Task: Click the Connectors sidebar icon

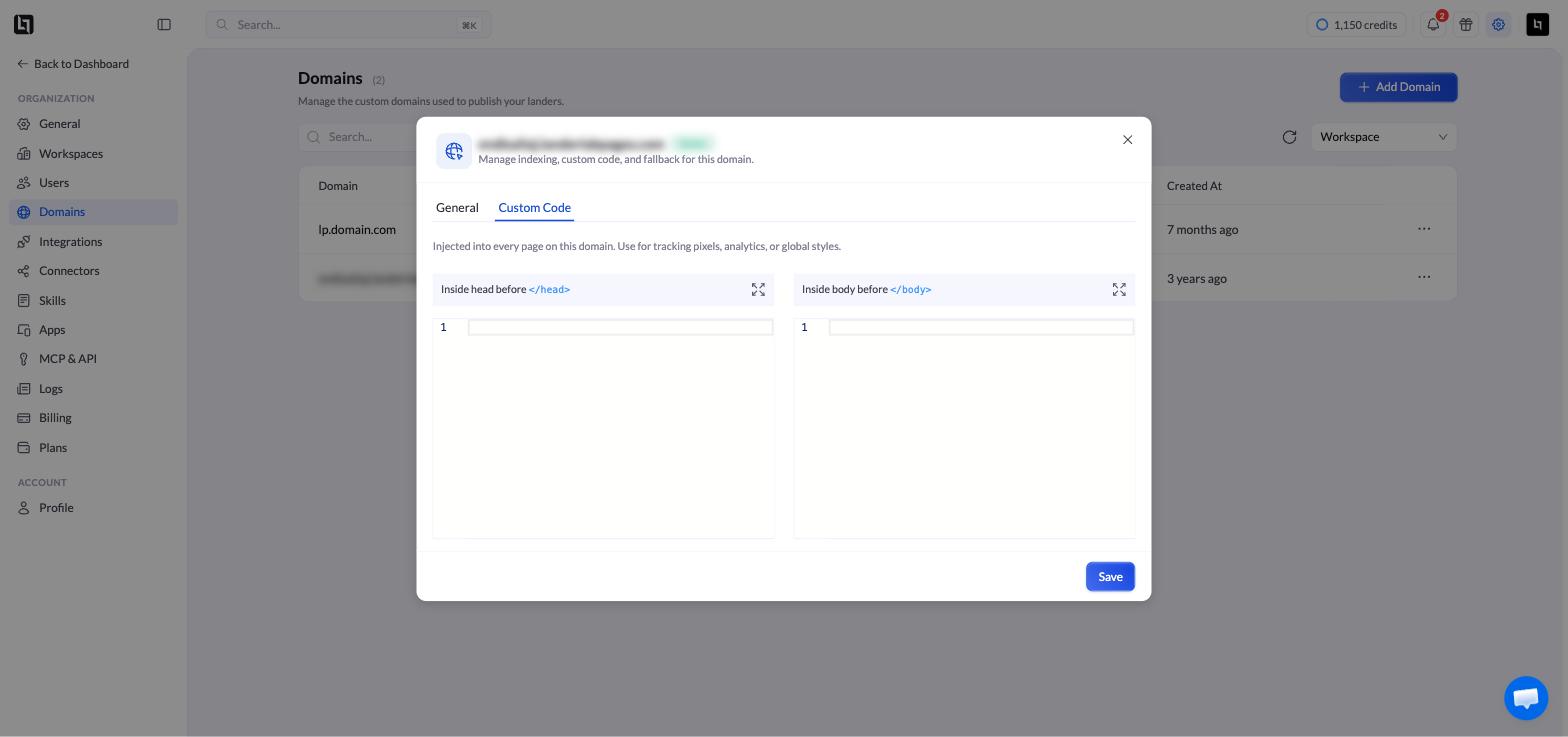Action: [24, 271]
